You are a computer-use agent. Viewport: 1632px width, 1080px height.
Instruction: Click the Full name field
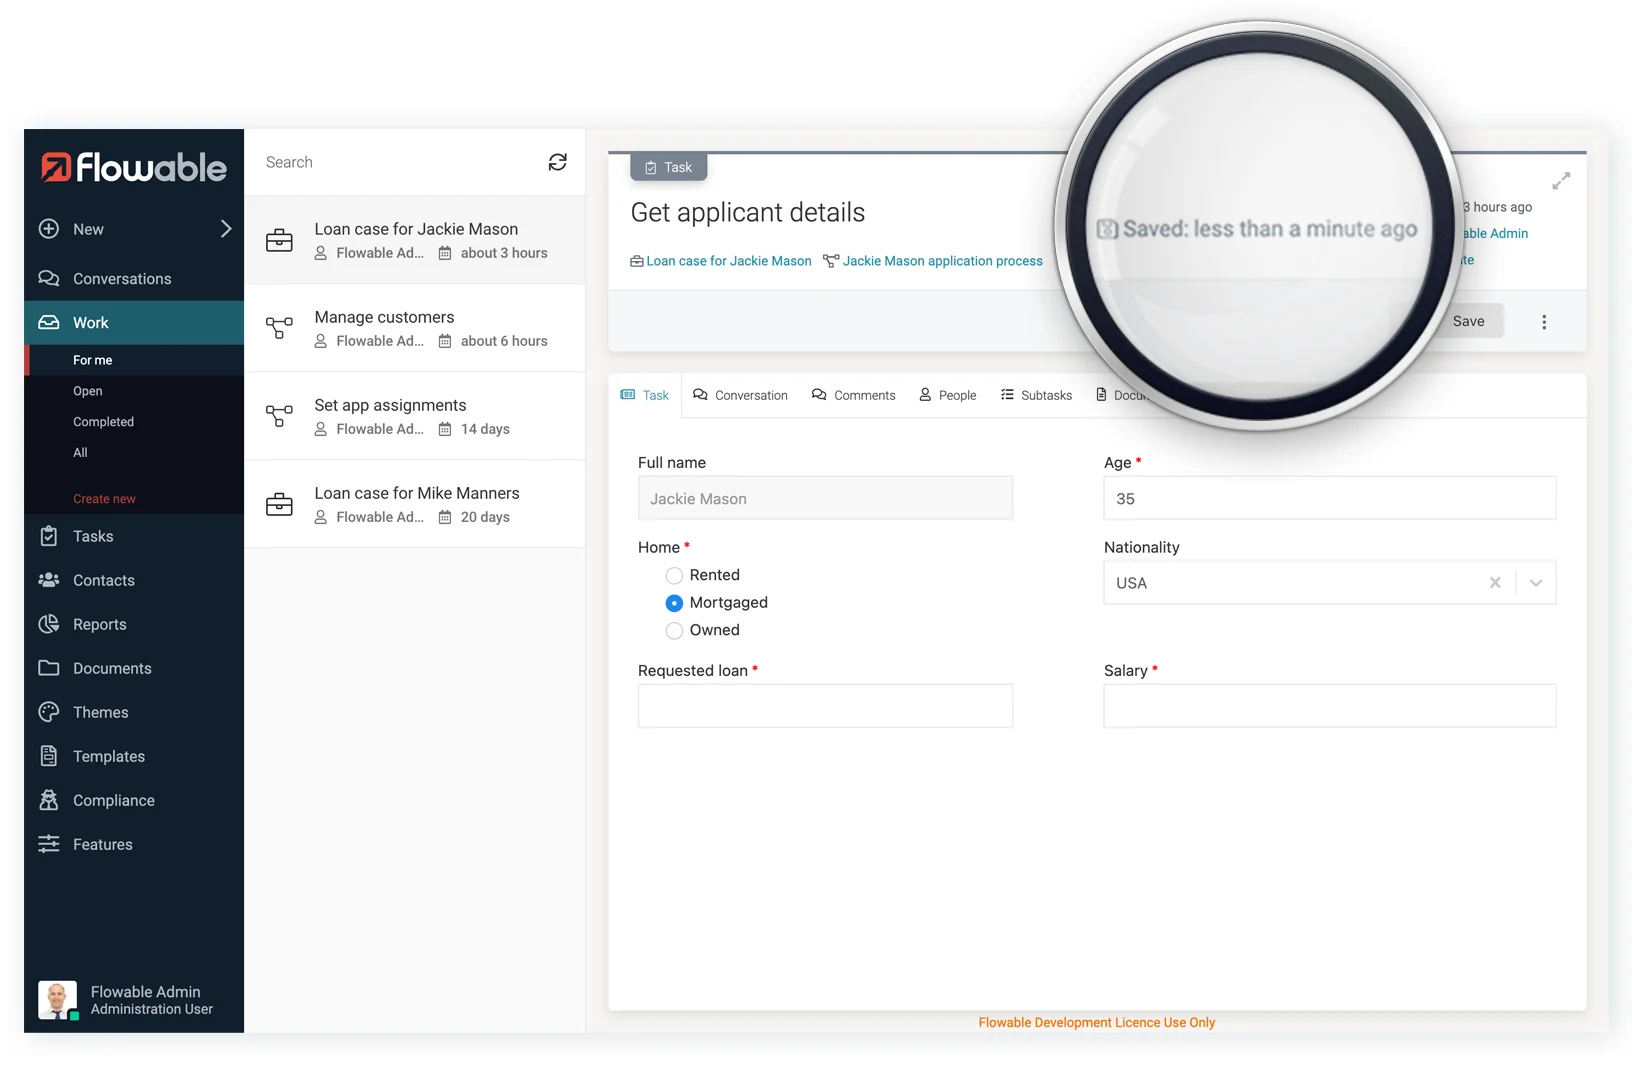[x=825, y=498]
